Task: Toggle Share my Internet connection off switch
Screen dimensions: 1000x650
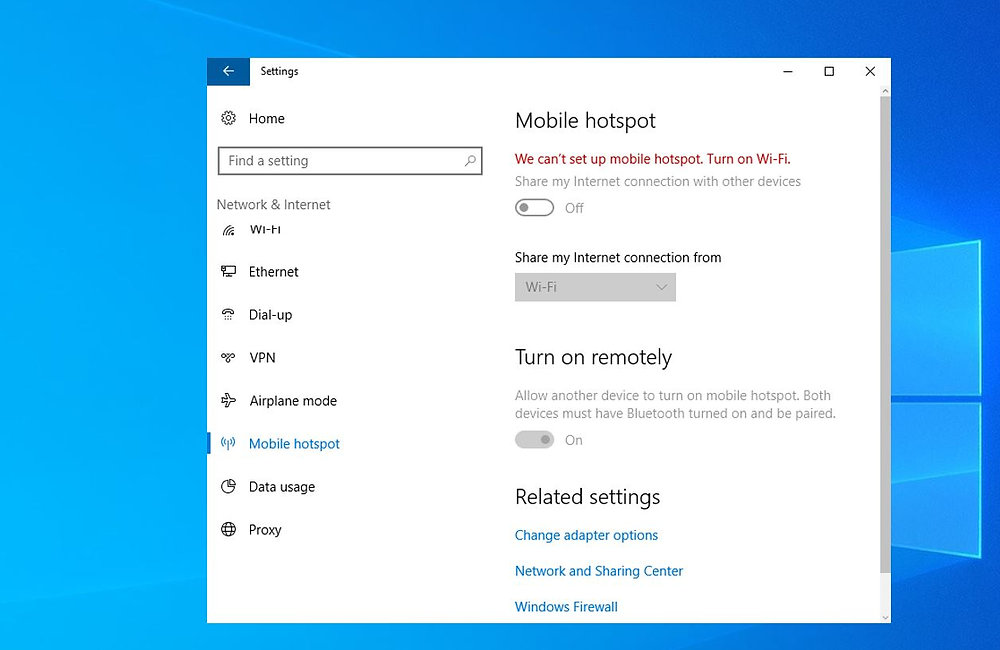Action: [x=534, y=207]
